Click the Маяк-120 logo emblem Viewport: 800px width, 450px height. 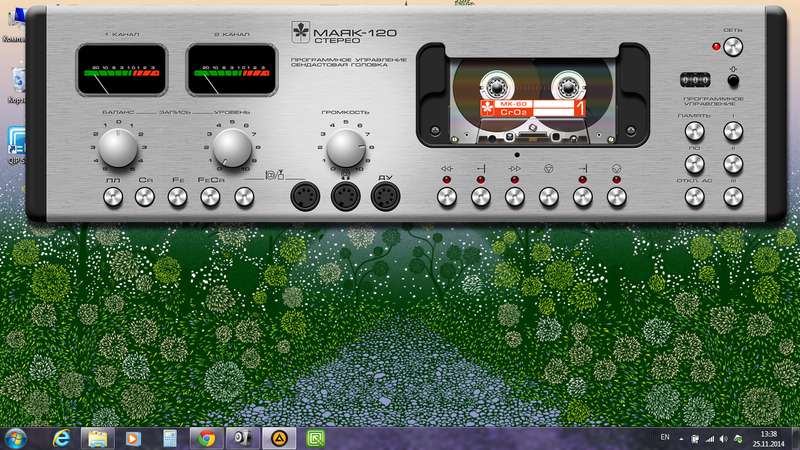point(301,32)
